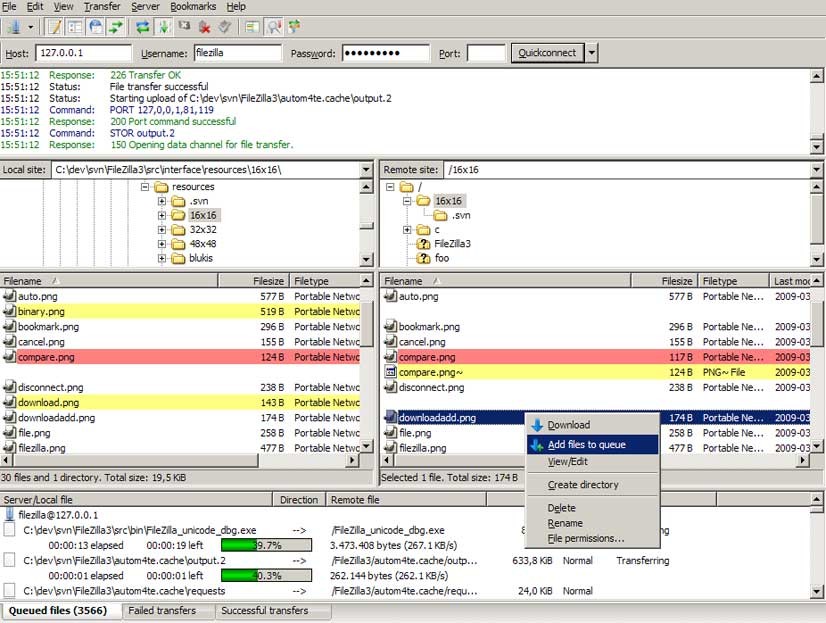The width and height of the screenshot is (826, 623).
Task: Open the Site Manager
Action: 13,27
